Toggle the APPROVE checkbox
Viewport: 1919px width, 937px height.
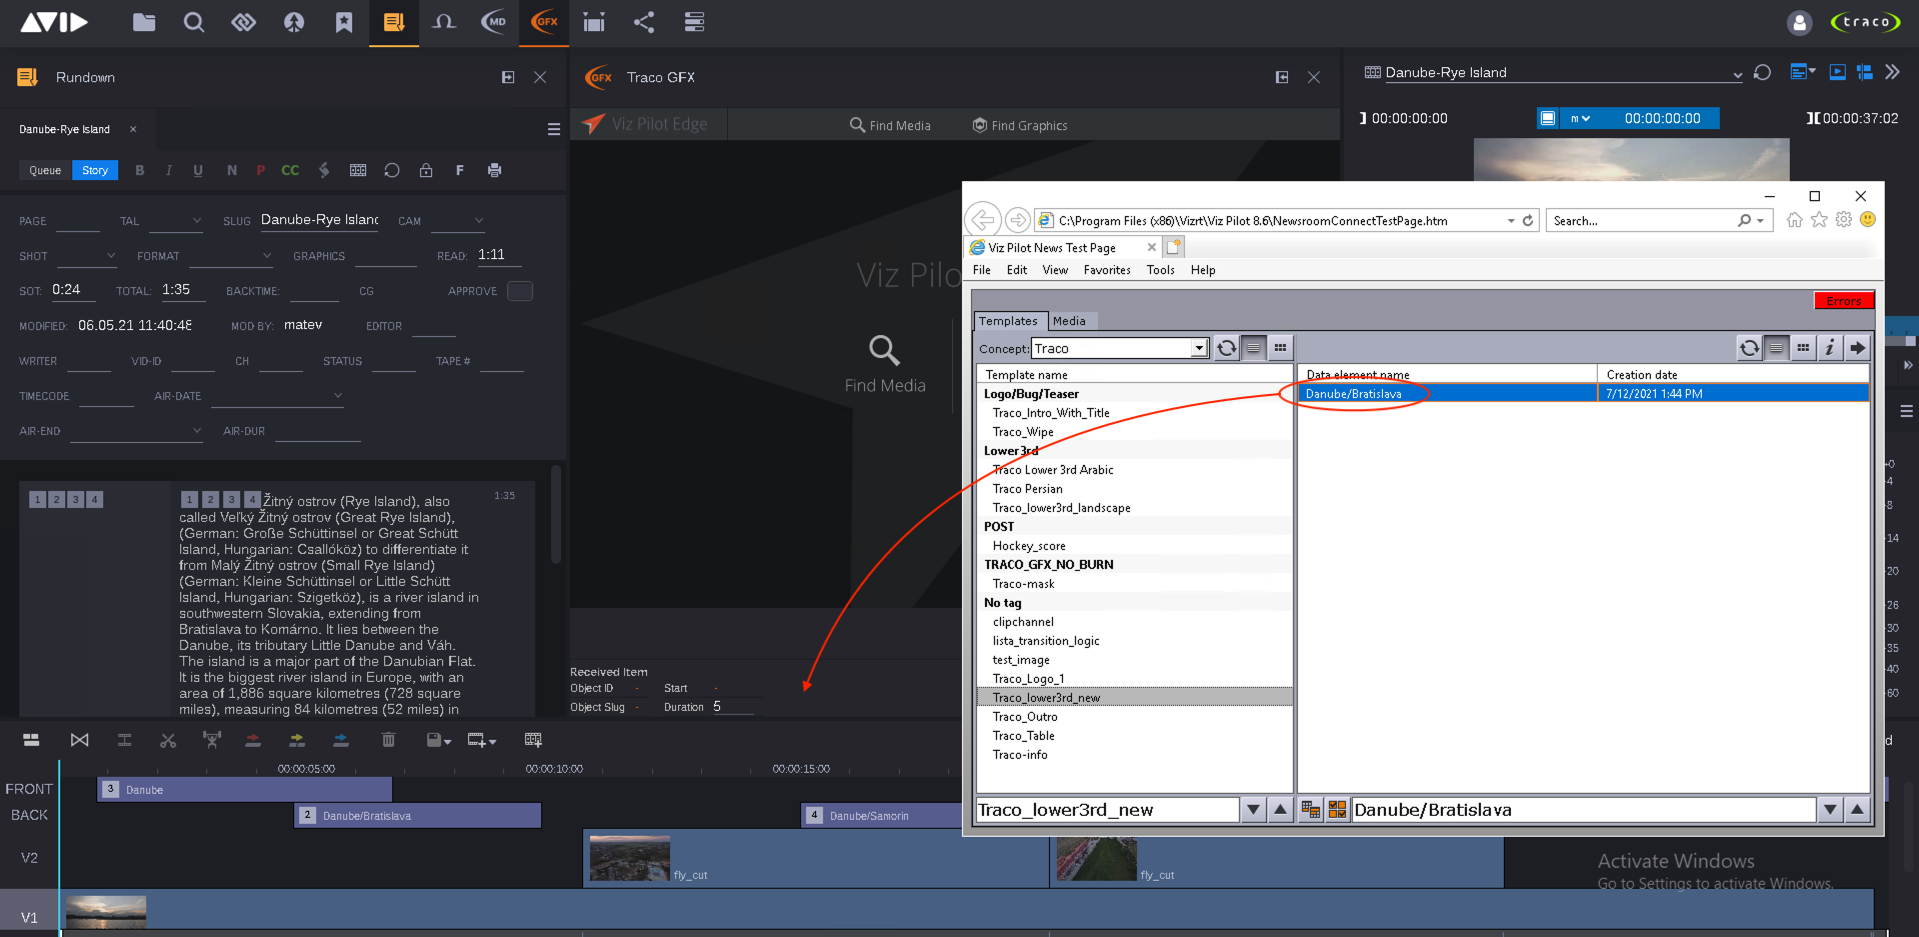(519, 291)
